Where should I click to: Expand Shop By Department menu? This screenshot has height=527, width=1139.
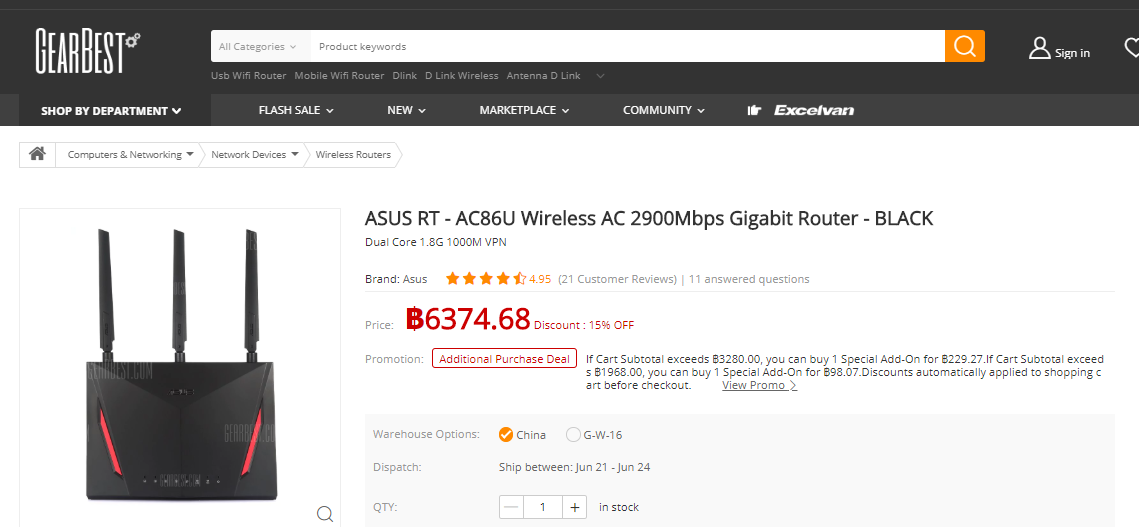(111, 110)
